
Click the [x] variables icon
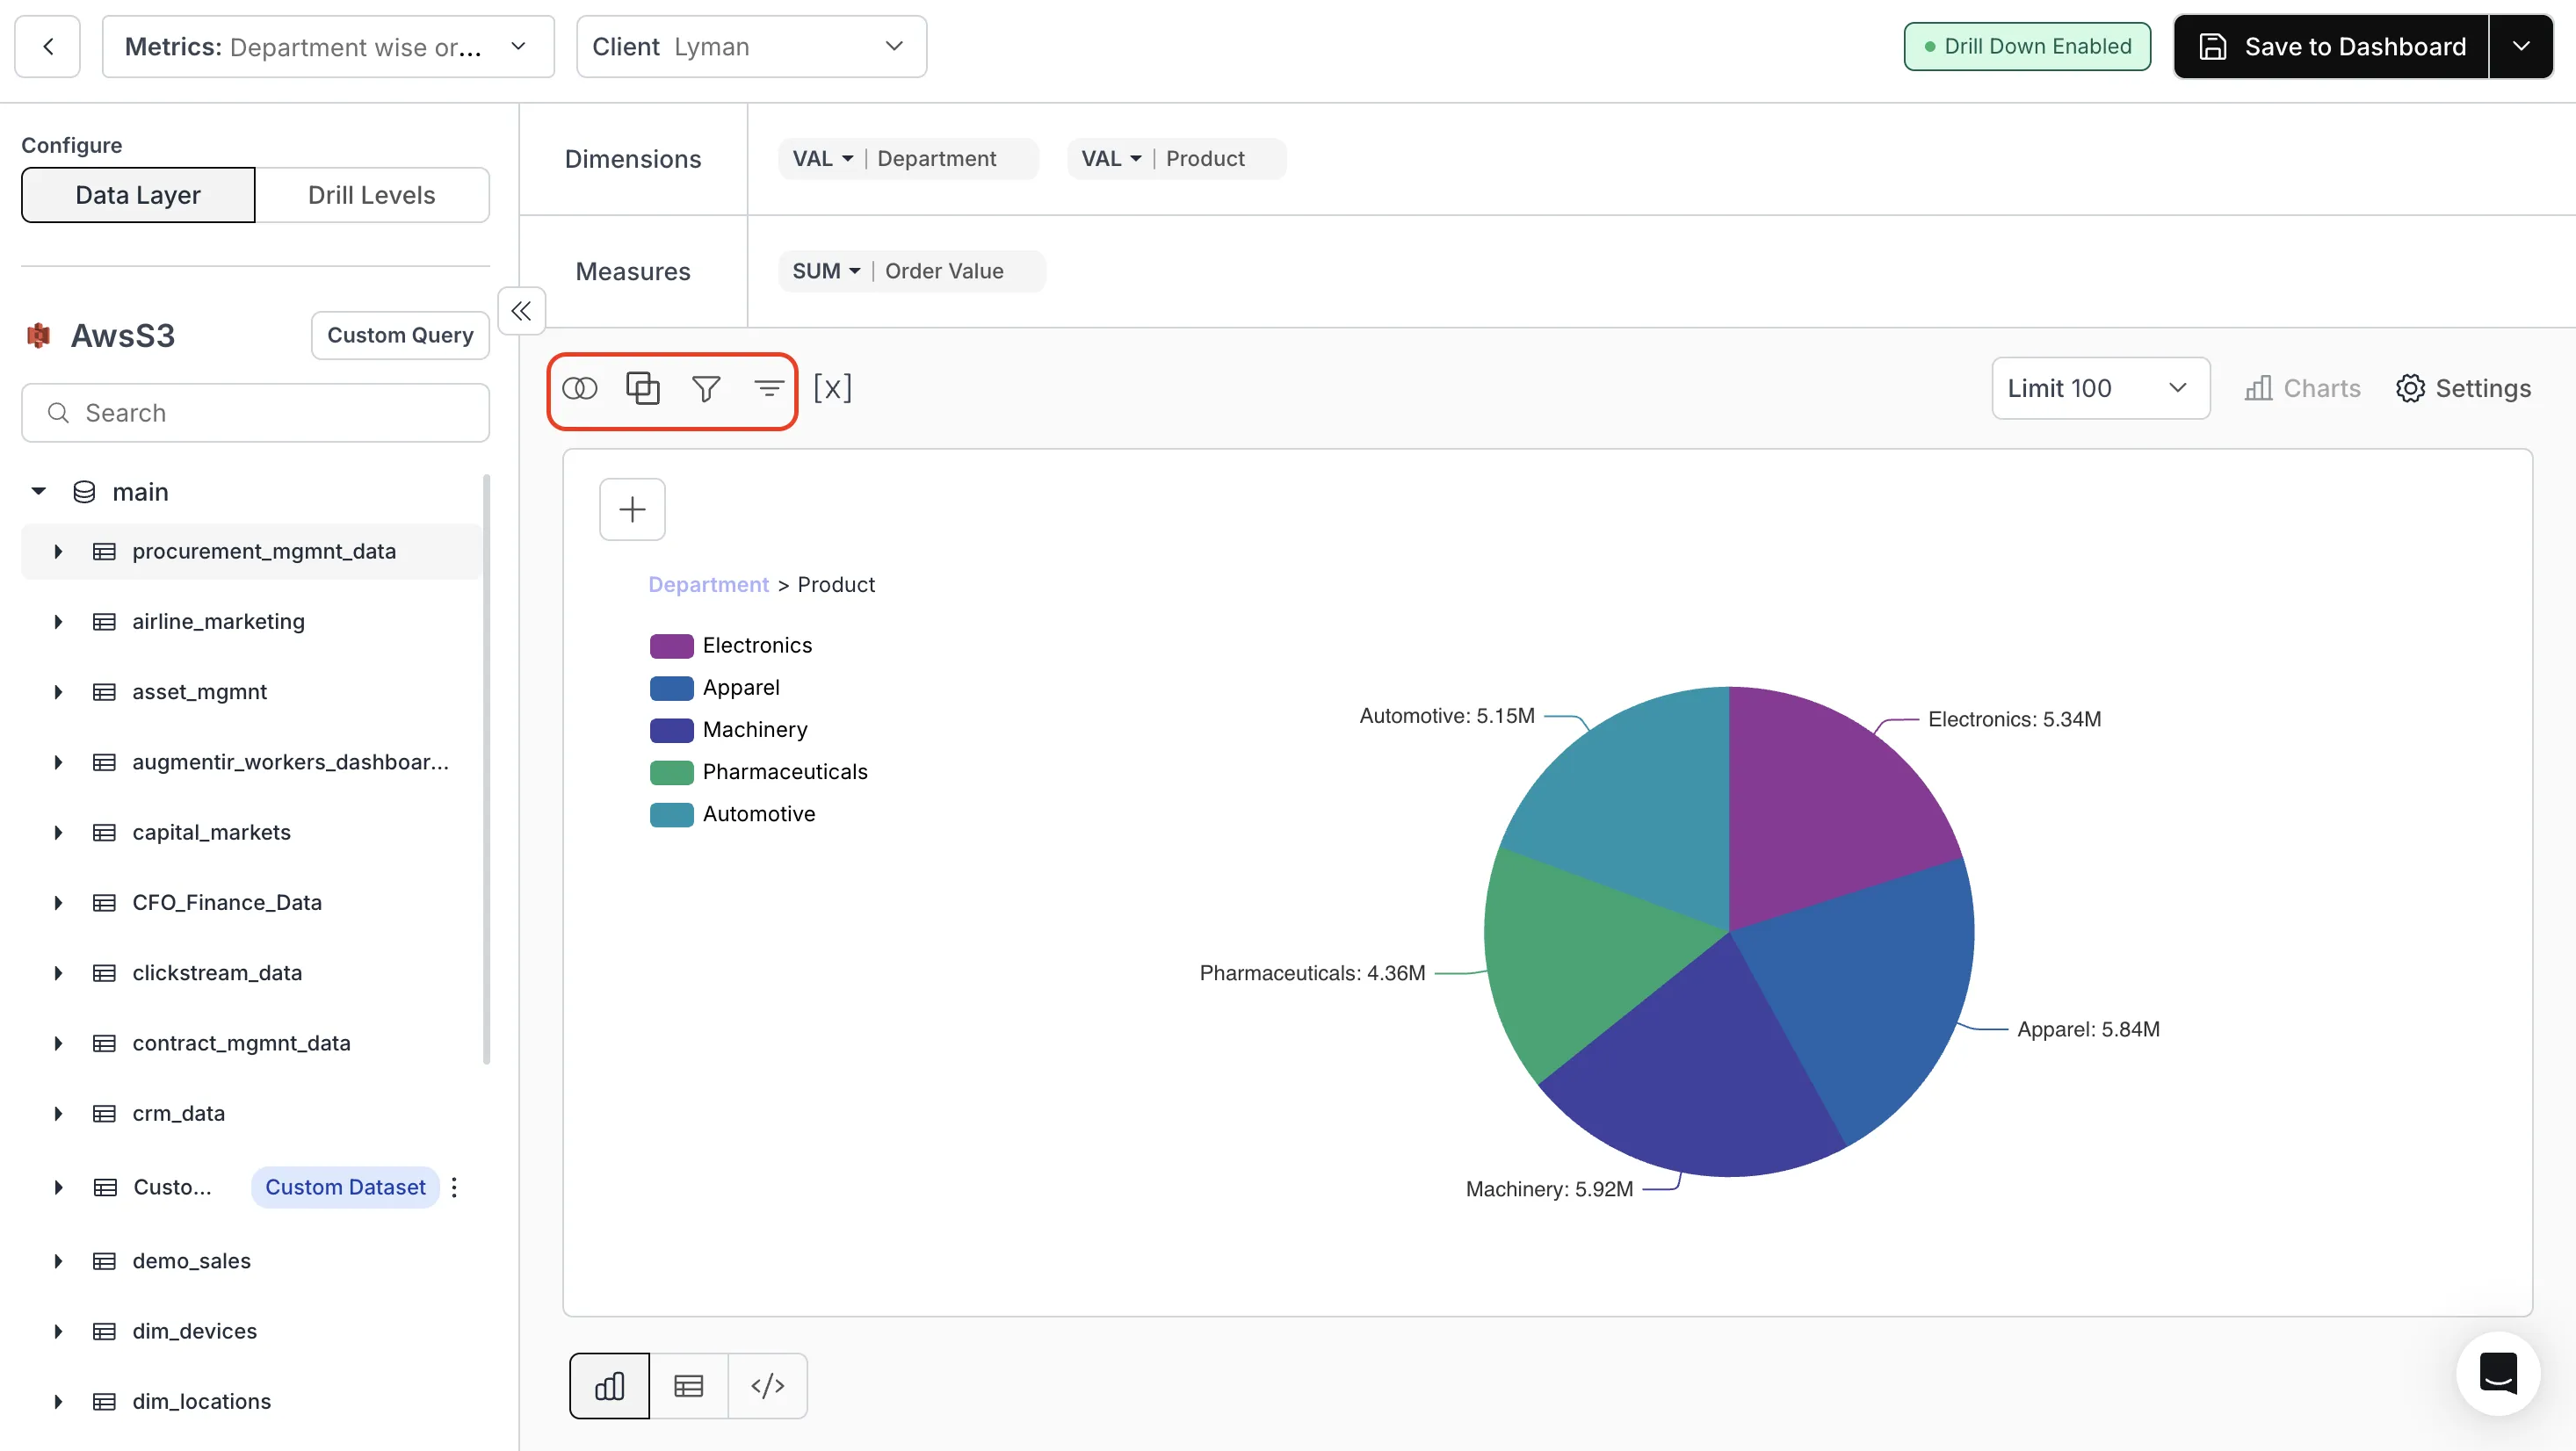pyautogui.click(x=832, y=388)
